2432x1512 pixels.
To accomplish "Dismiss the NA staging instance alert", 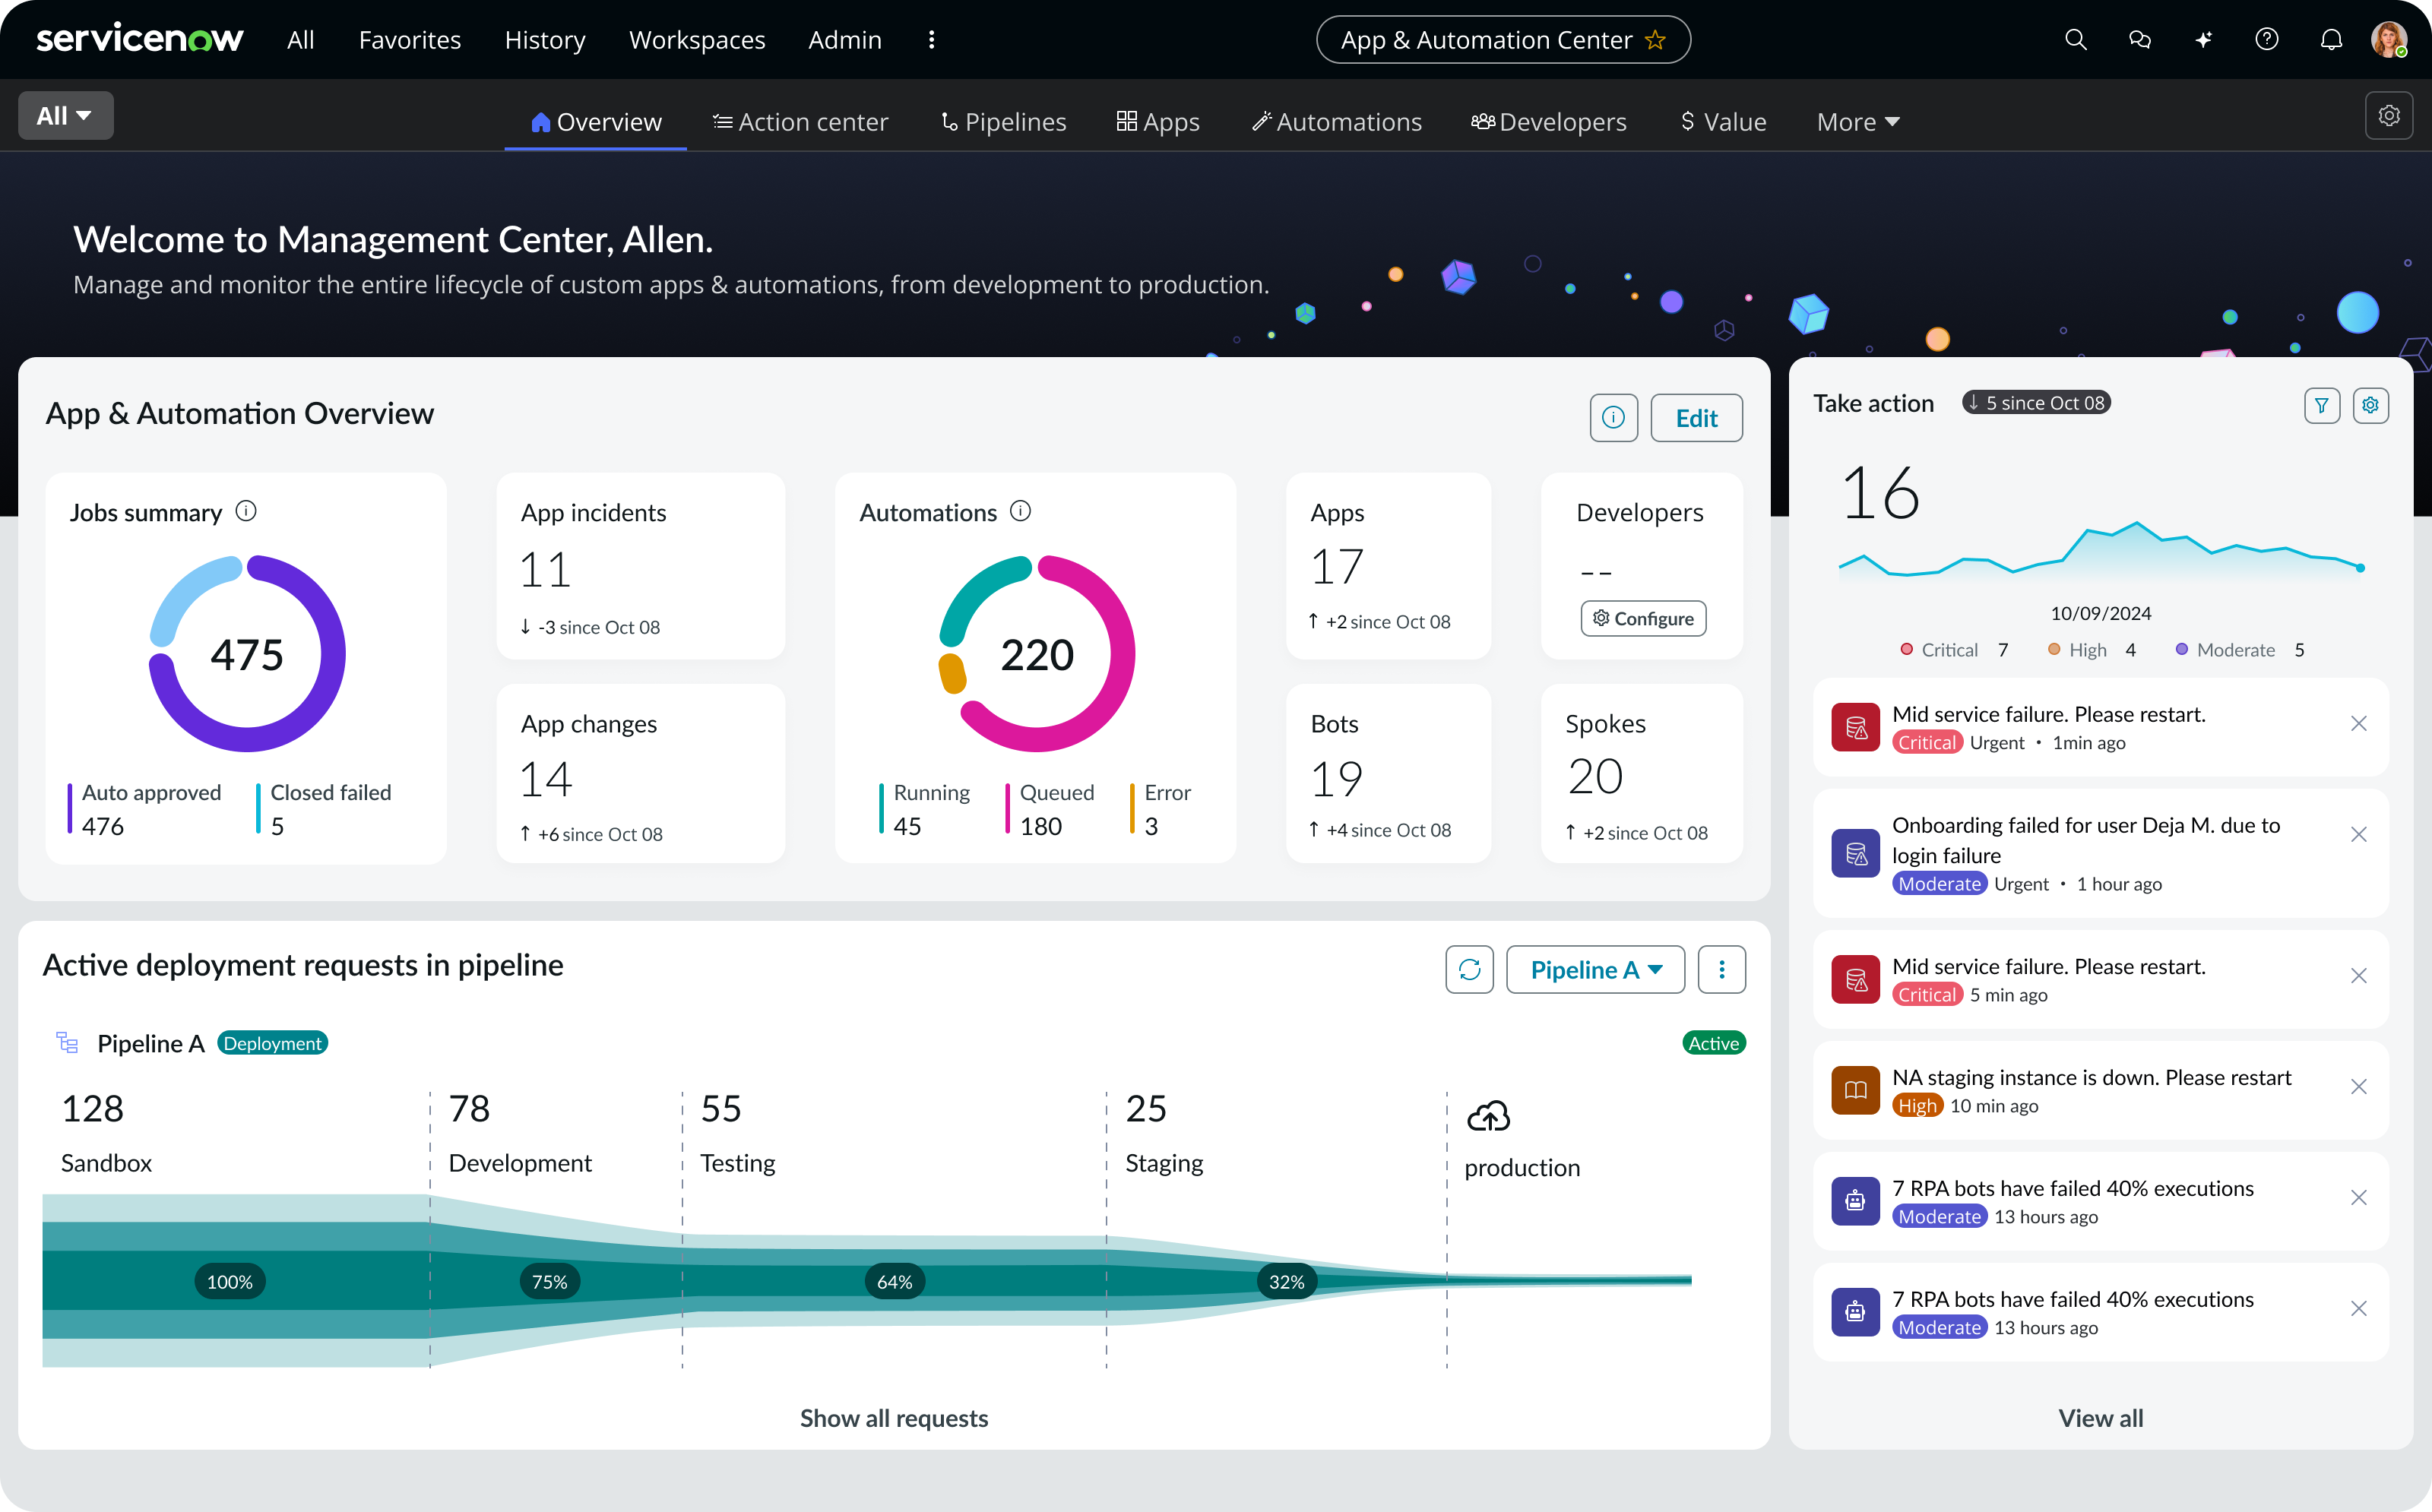I will tap(2358, 1086).
